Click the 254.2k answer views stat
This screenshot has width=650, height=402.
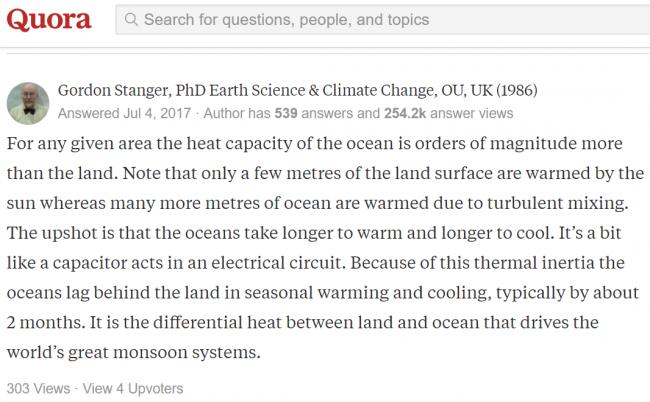pos(449,113)
